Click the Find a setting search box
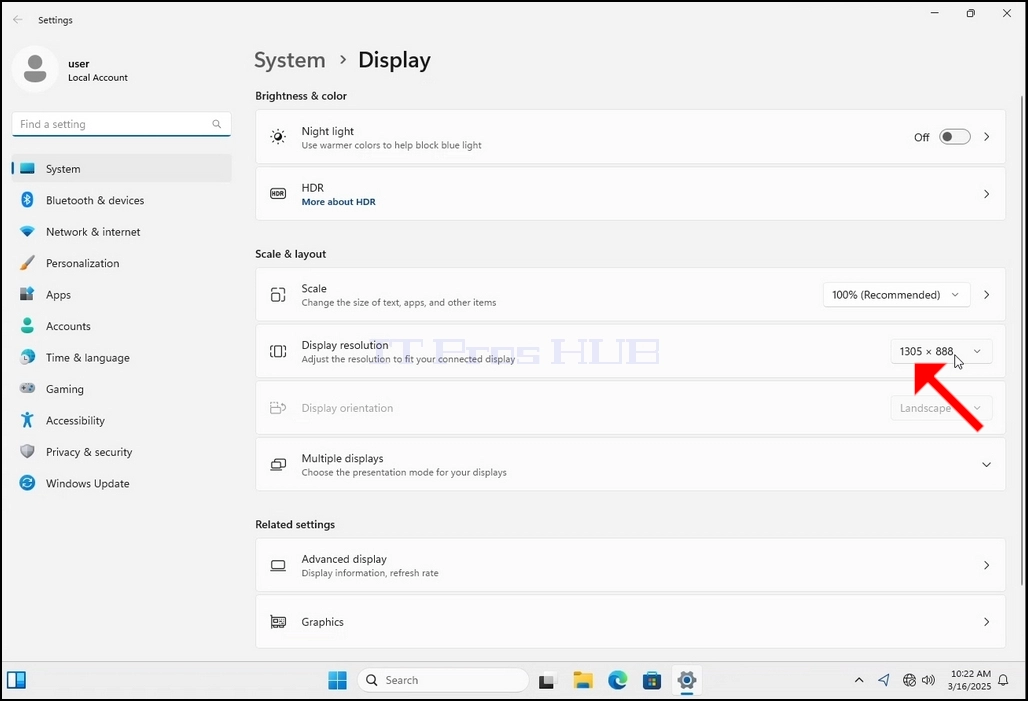 tap(121, 124)
